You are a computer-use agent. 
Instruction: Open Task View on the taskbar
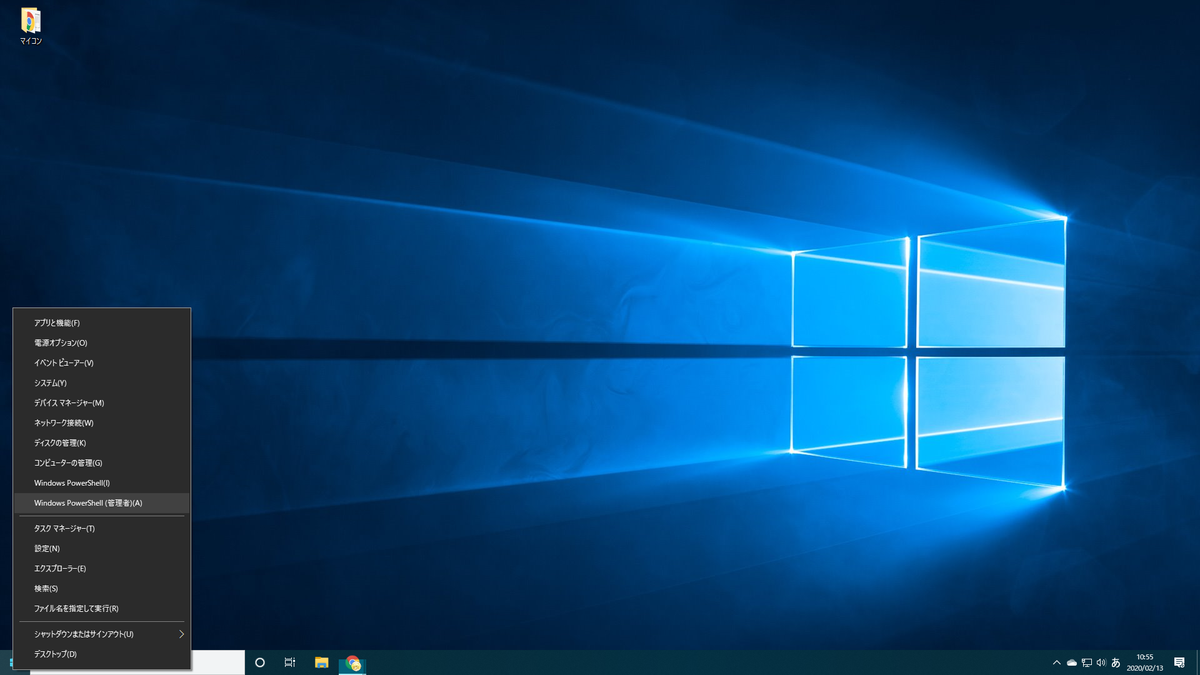click(290, 662)
